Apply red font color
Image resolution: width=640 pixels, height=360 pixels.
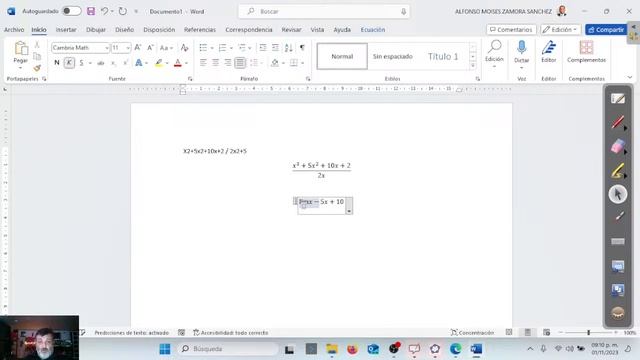pyautogui.click(x=178, y=63)
